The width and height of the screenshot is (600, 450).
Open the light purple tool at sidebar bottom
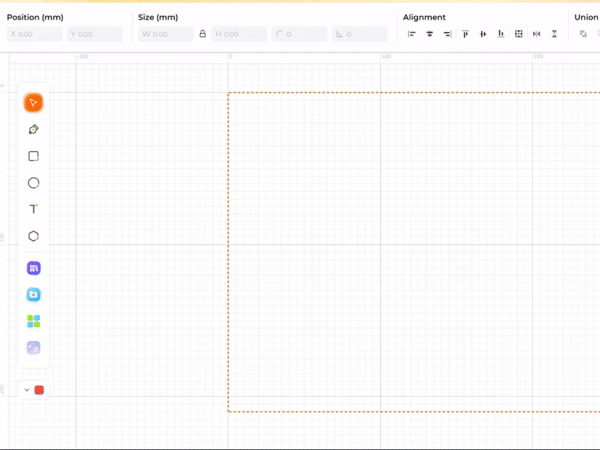(33, 348)
